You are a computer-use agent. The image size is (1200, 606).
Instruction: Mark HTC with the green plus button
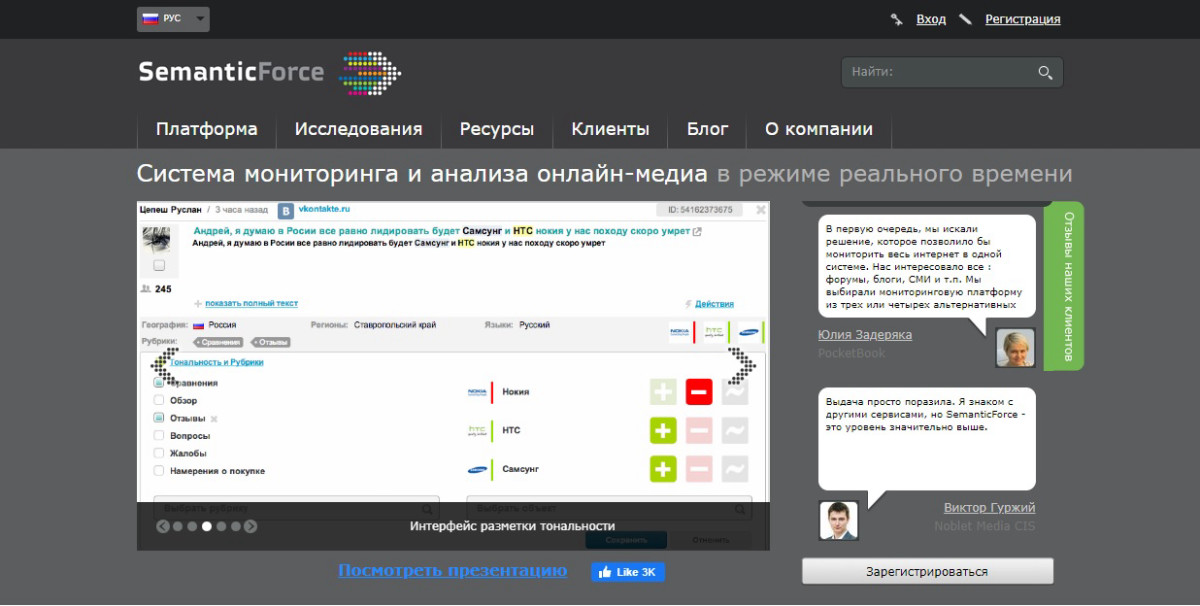(663, 430)
